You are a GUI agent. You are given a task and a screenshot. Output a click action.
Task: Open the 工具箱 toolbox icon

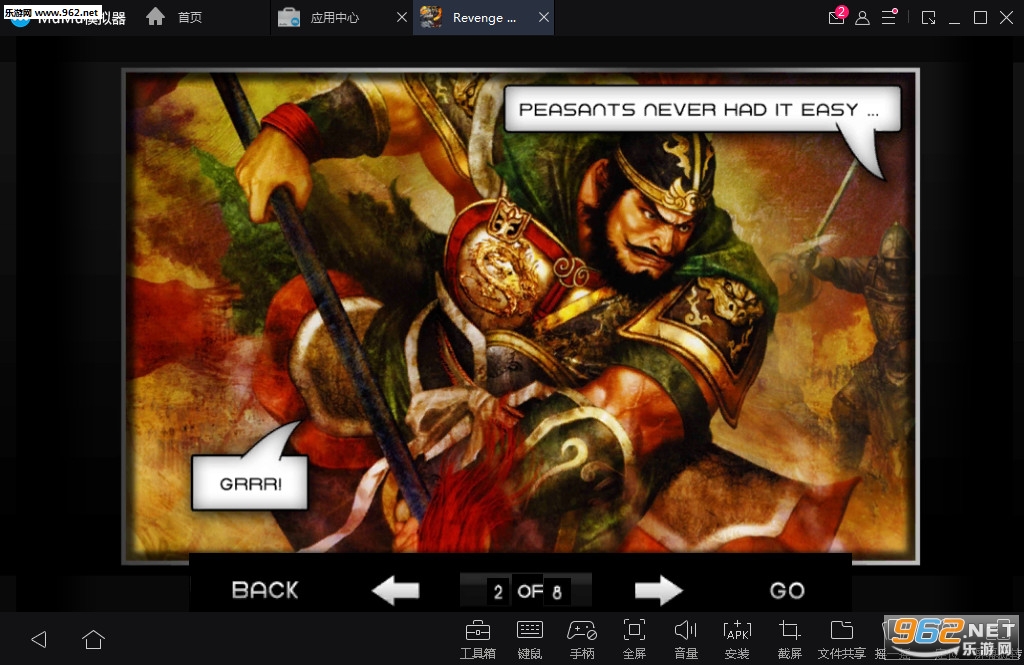click(x=477, y=638)
